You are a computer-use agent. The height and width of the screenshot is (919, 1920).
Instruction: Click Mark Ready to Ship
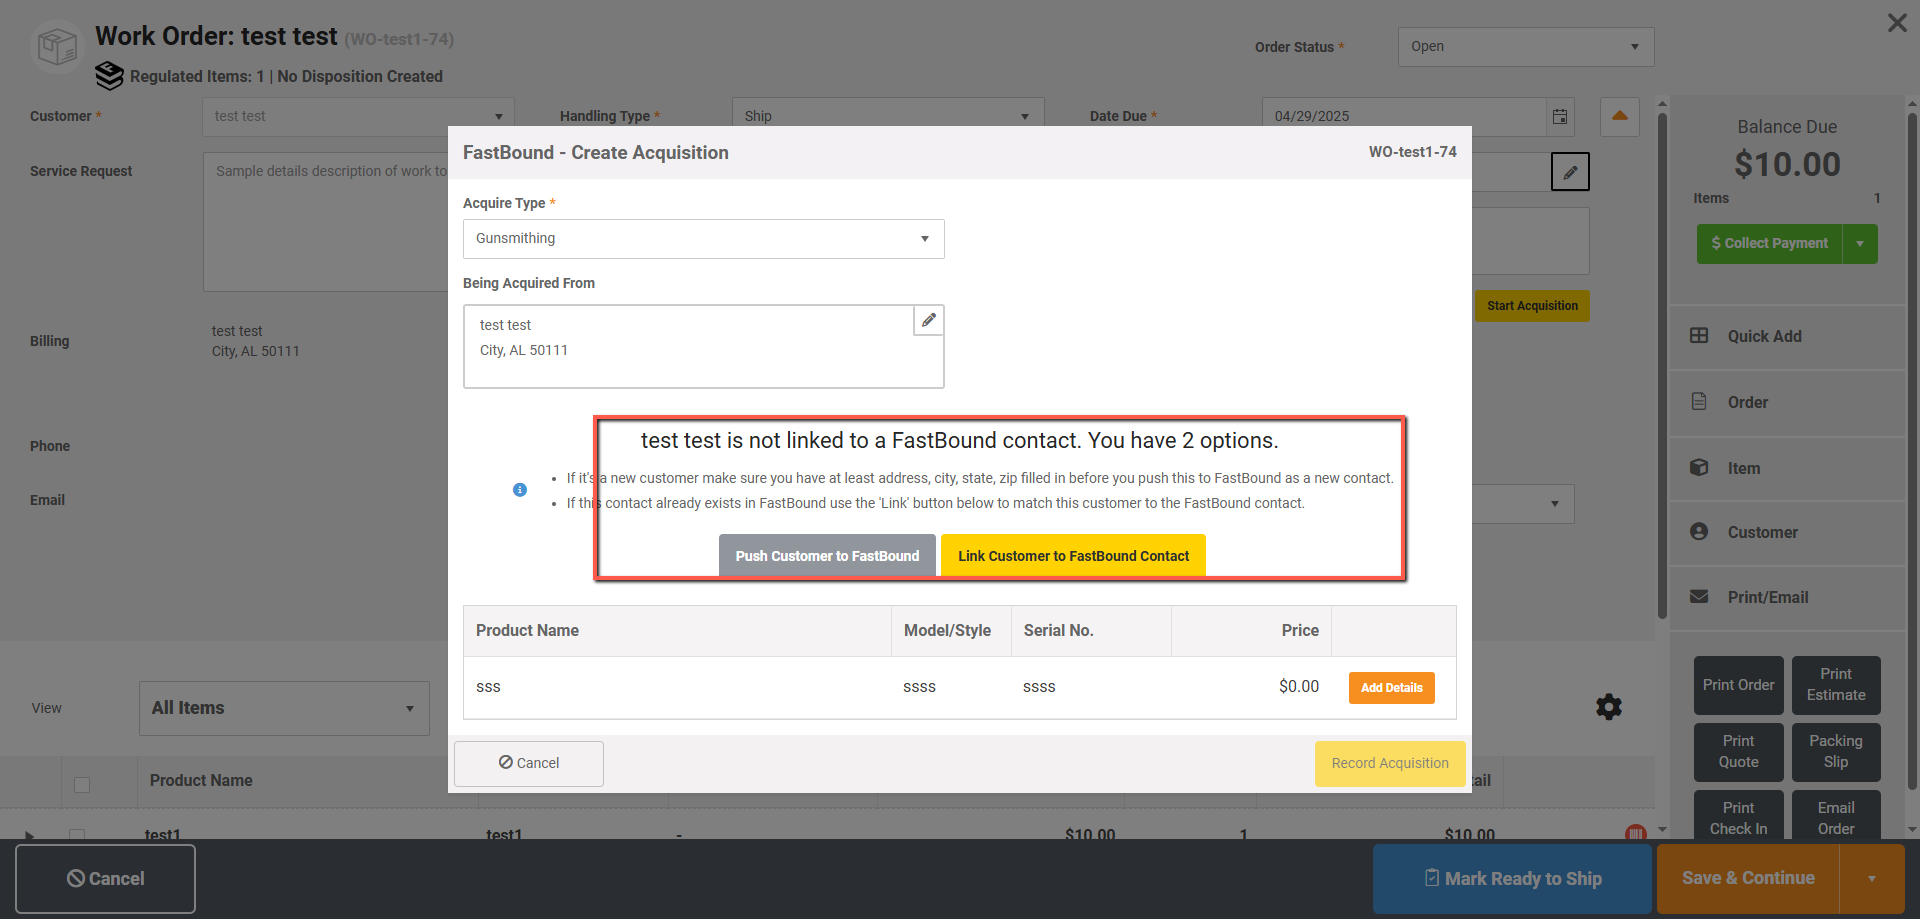[1512, 879]
